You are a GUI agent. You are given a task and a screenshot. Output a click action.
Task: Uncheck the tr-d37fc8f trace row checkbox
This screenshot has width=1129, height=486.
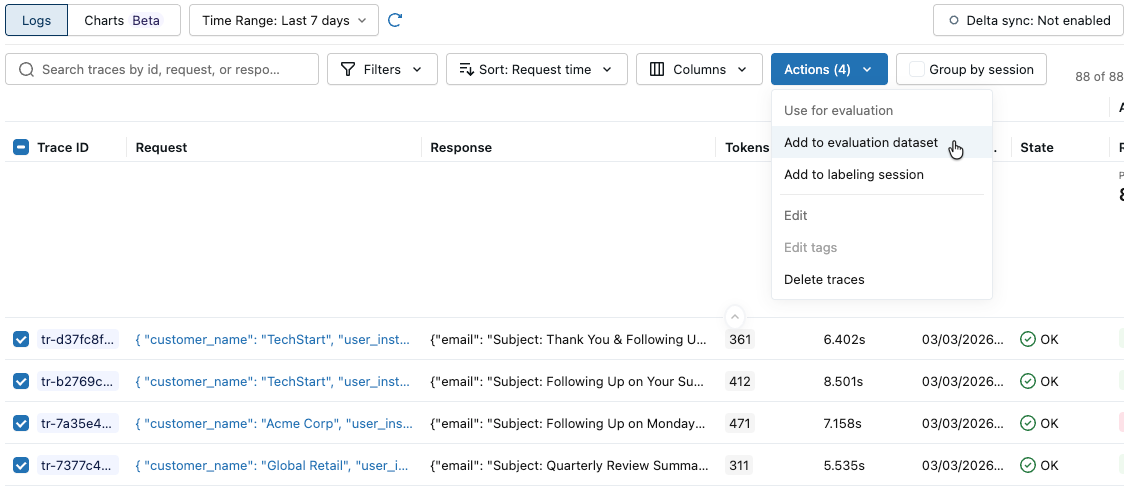tap(21, 340)
